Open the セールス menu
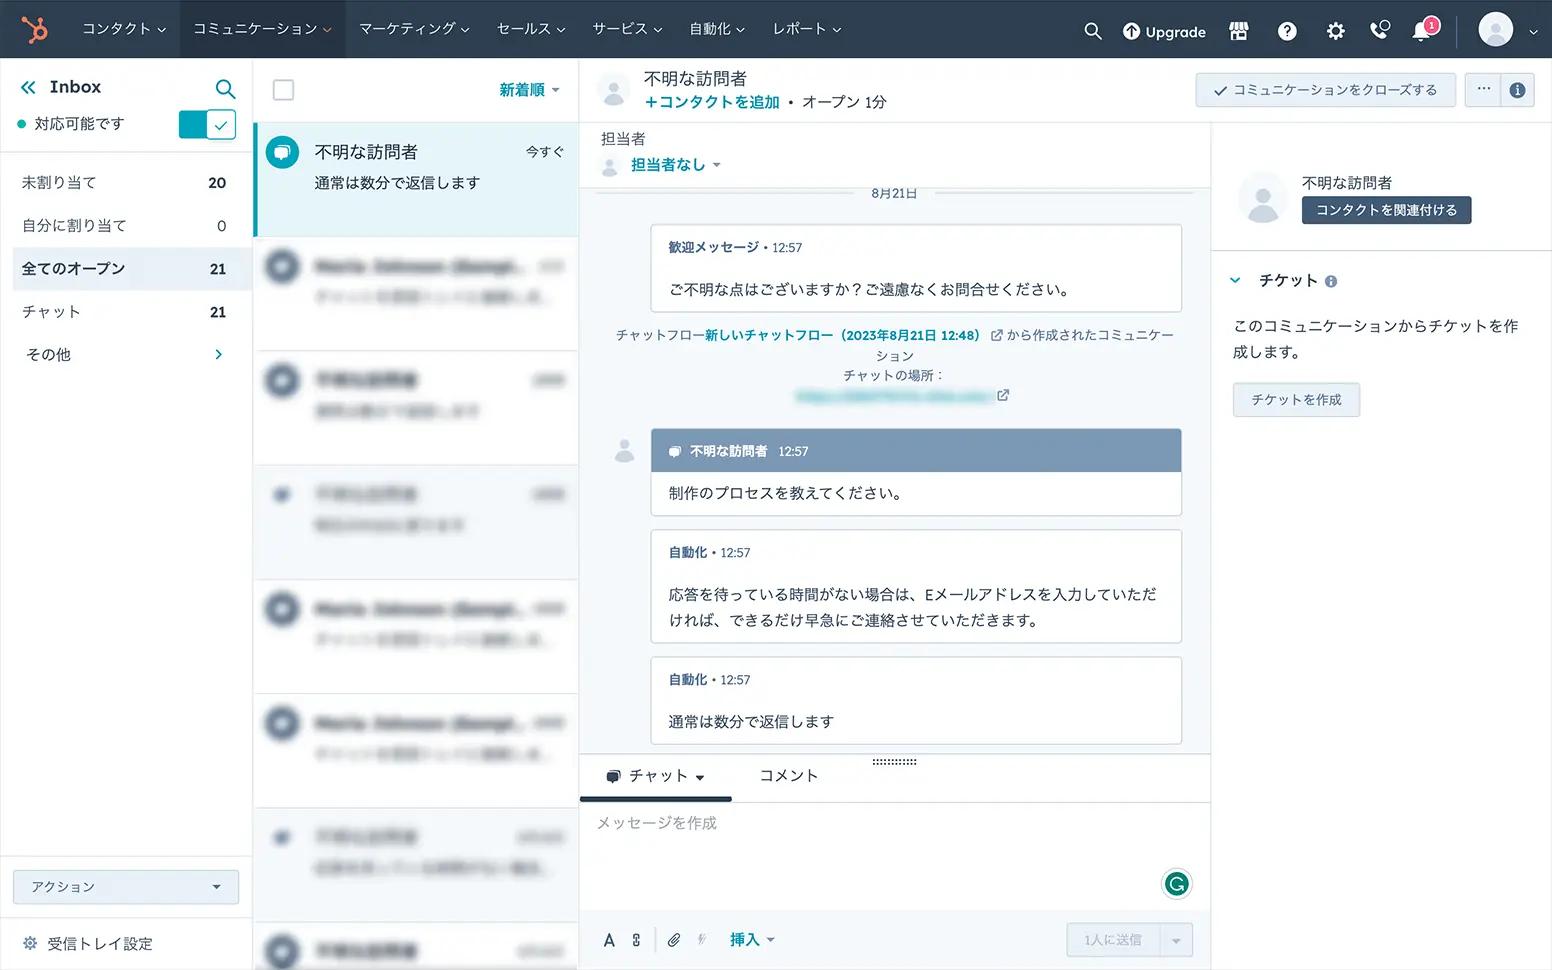 531,29
